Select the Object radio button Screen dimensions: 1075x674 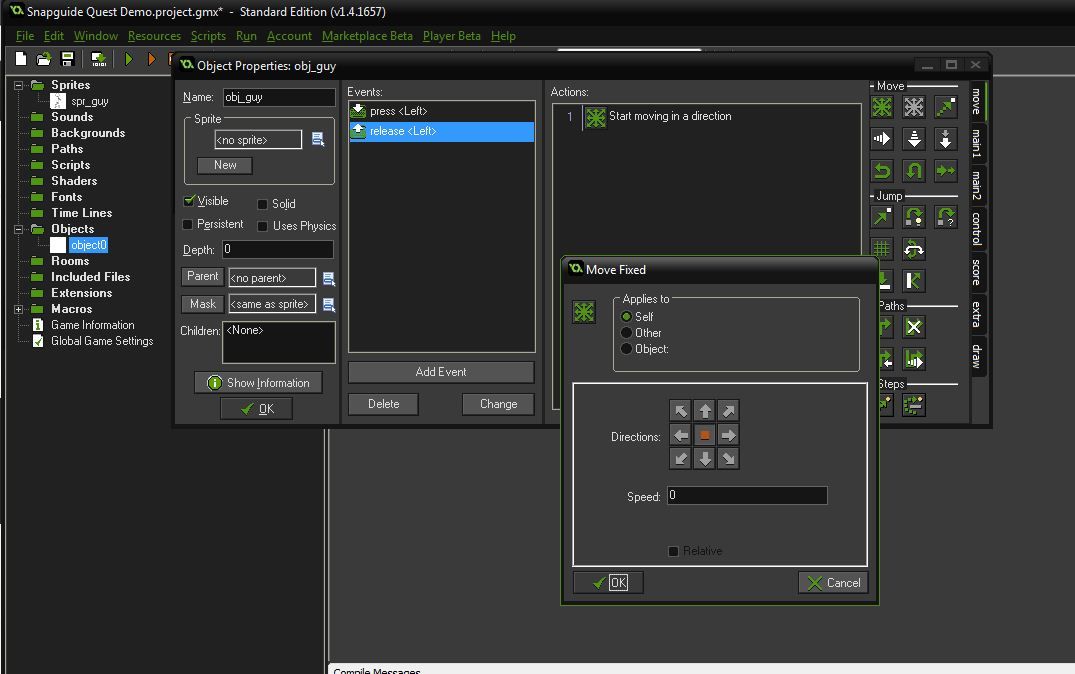(x=626, y=348)
